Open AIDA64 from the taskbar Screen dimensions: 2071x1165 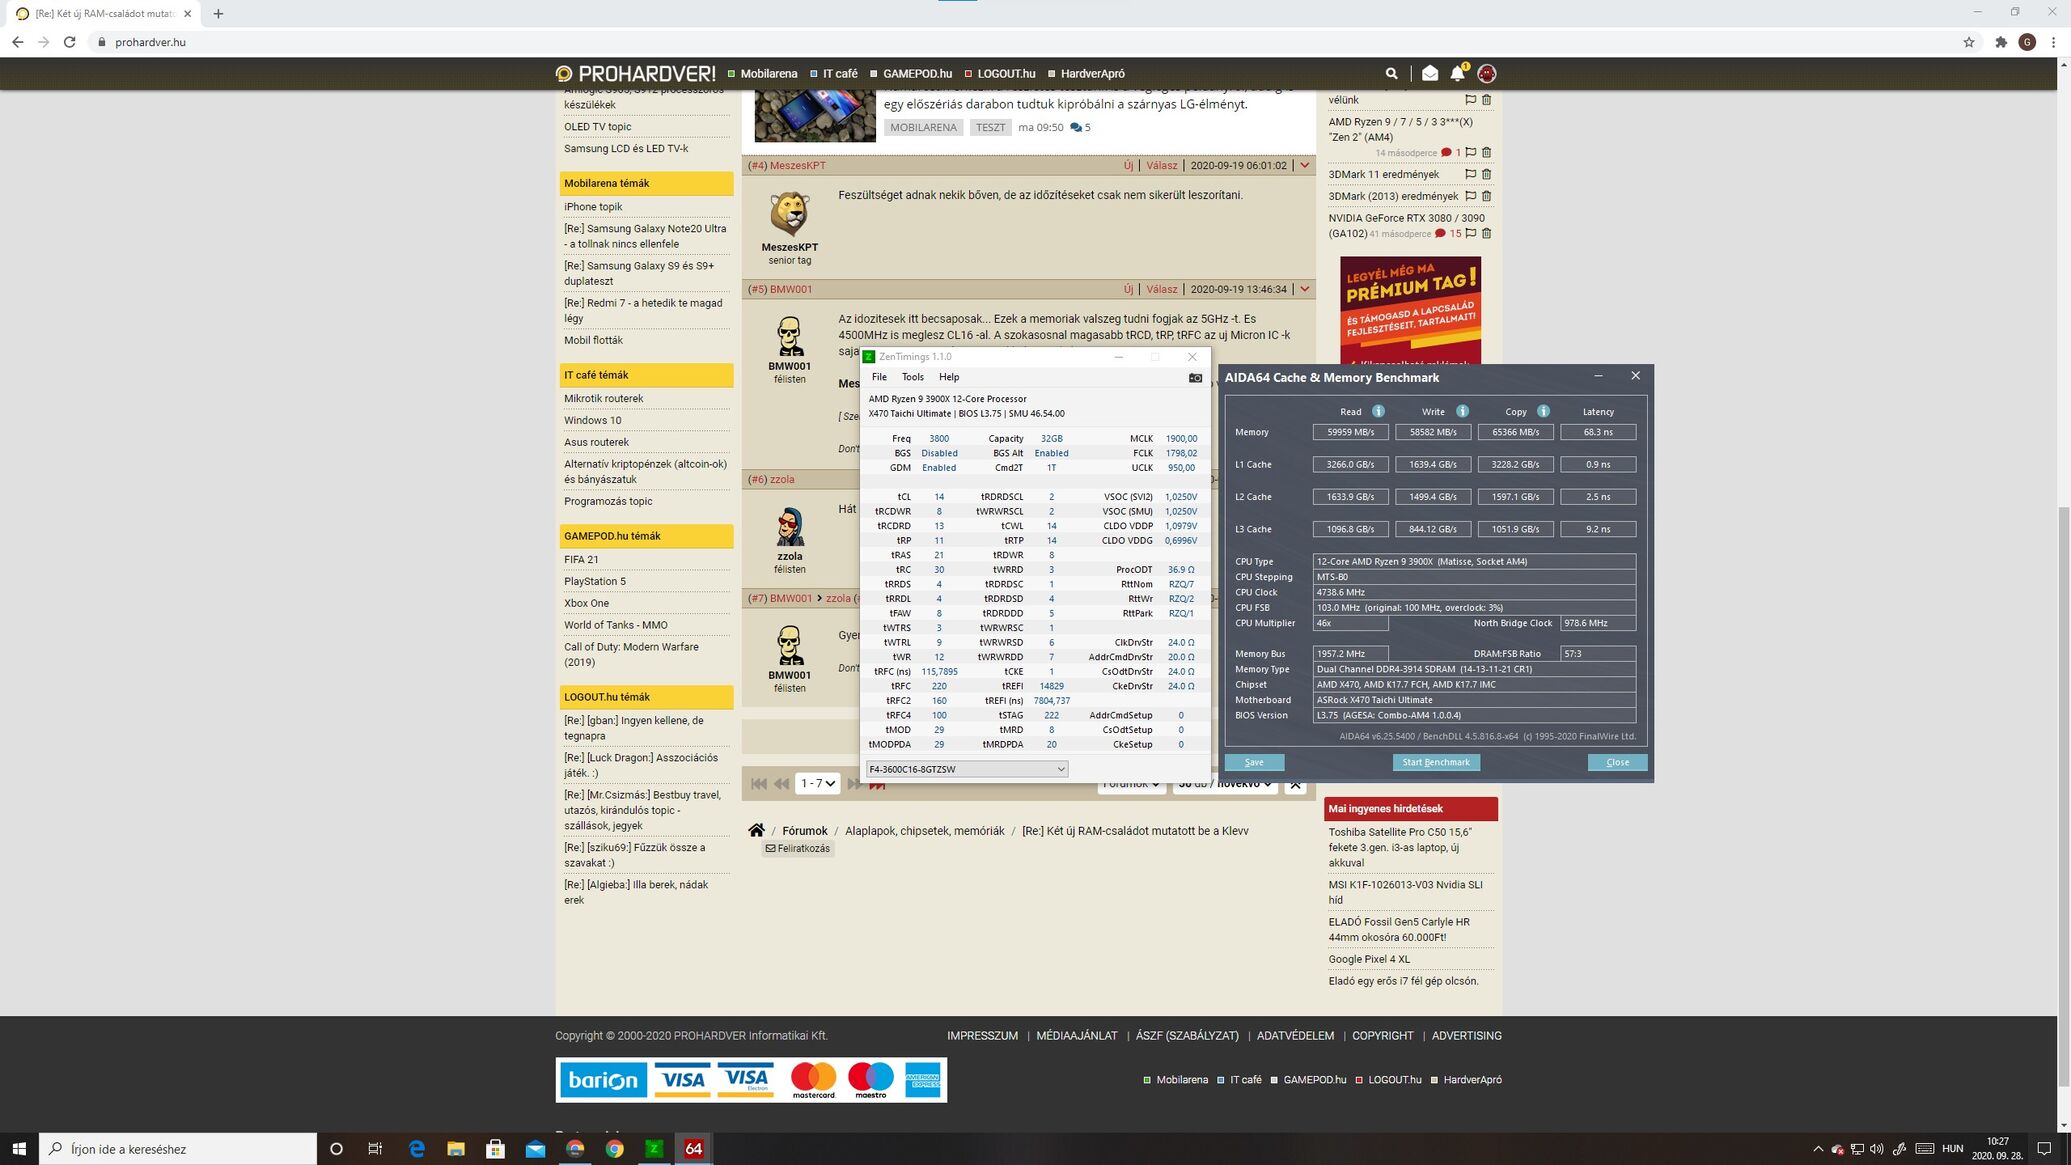693,1149
